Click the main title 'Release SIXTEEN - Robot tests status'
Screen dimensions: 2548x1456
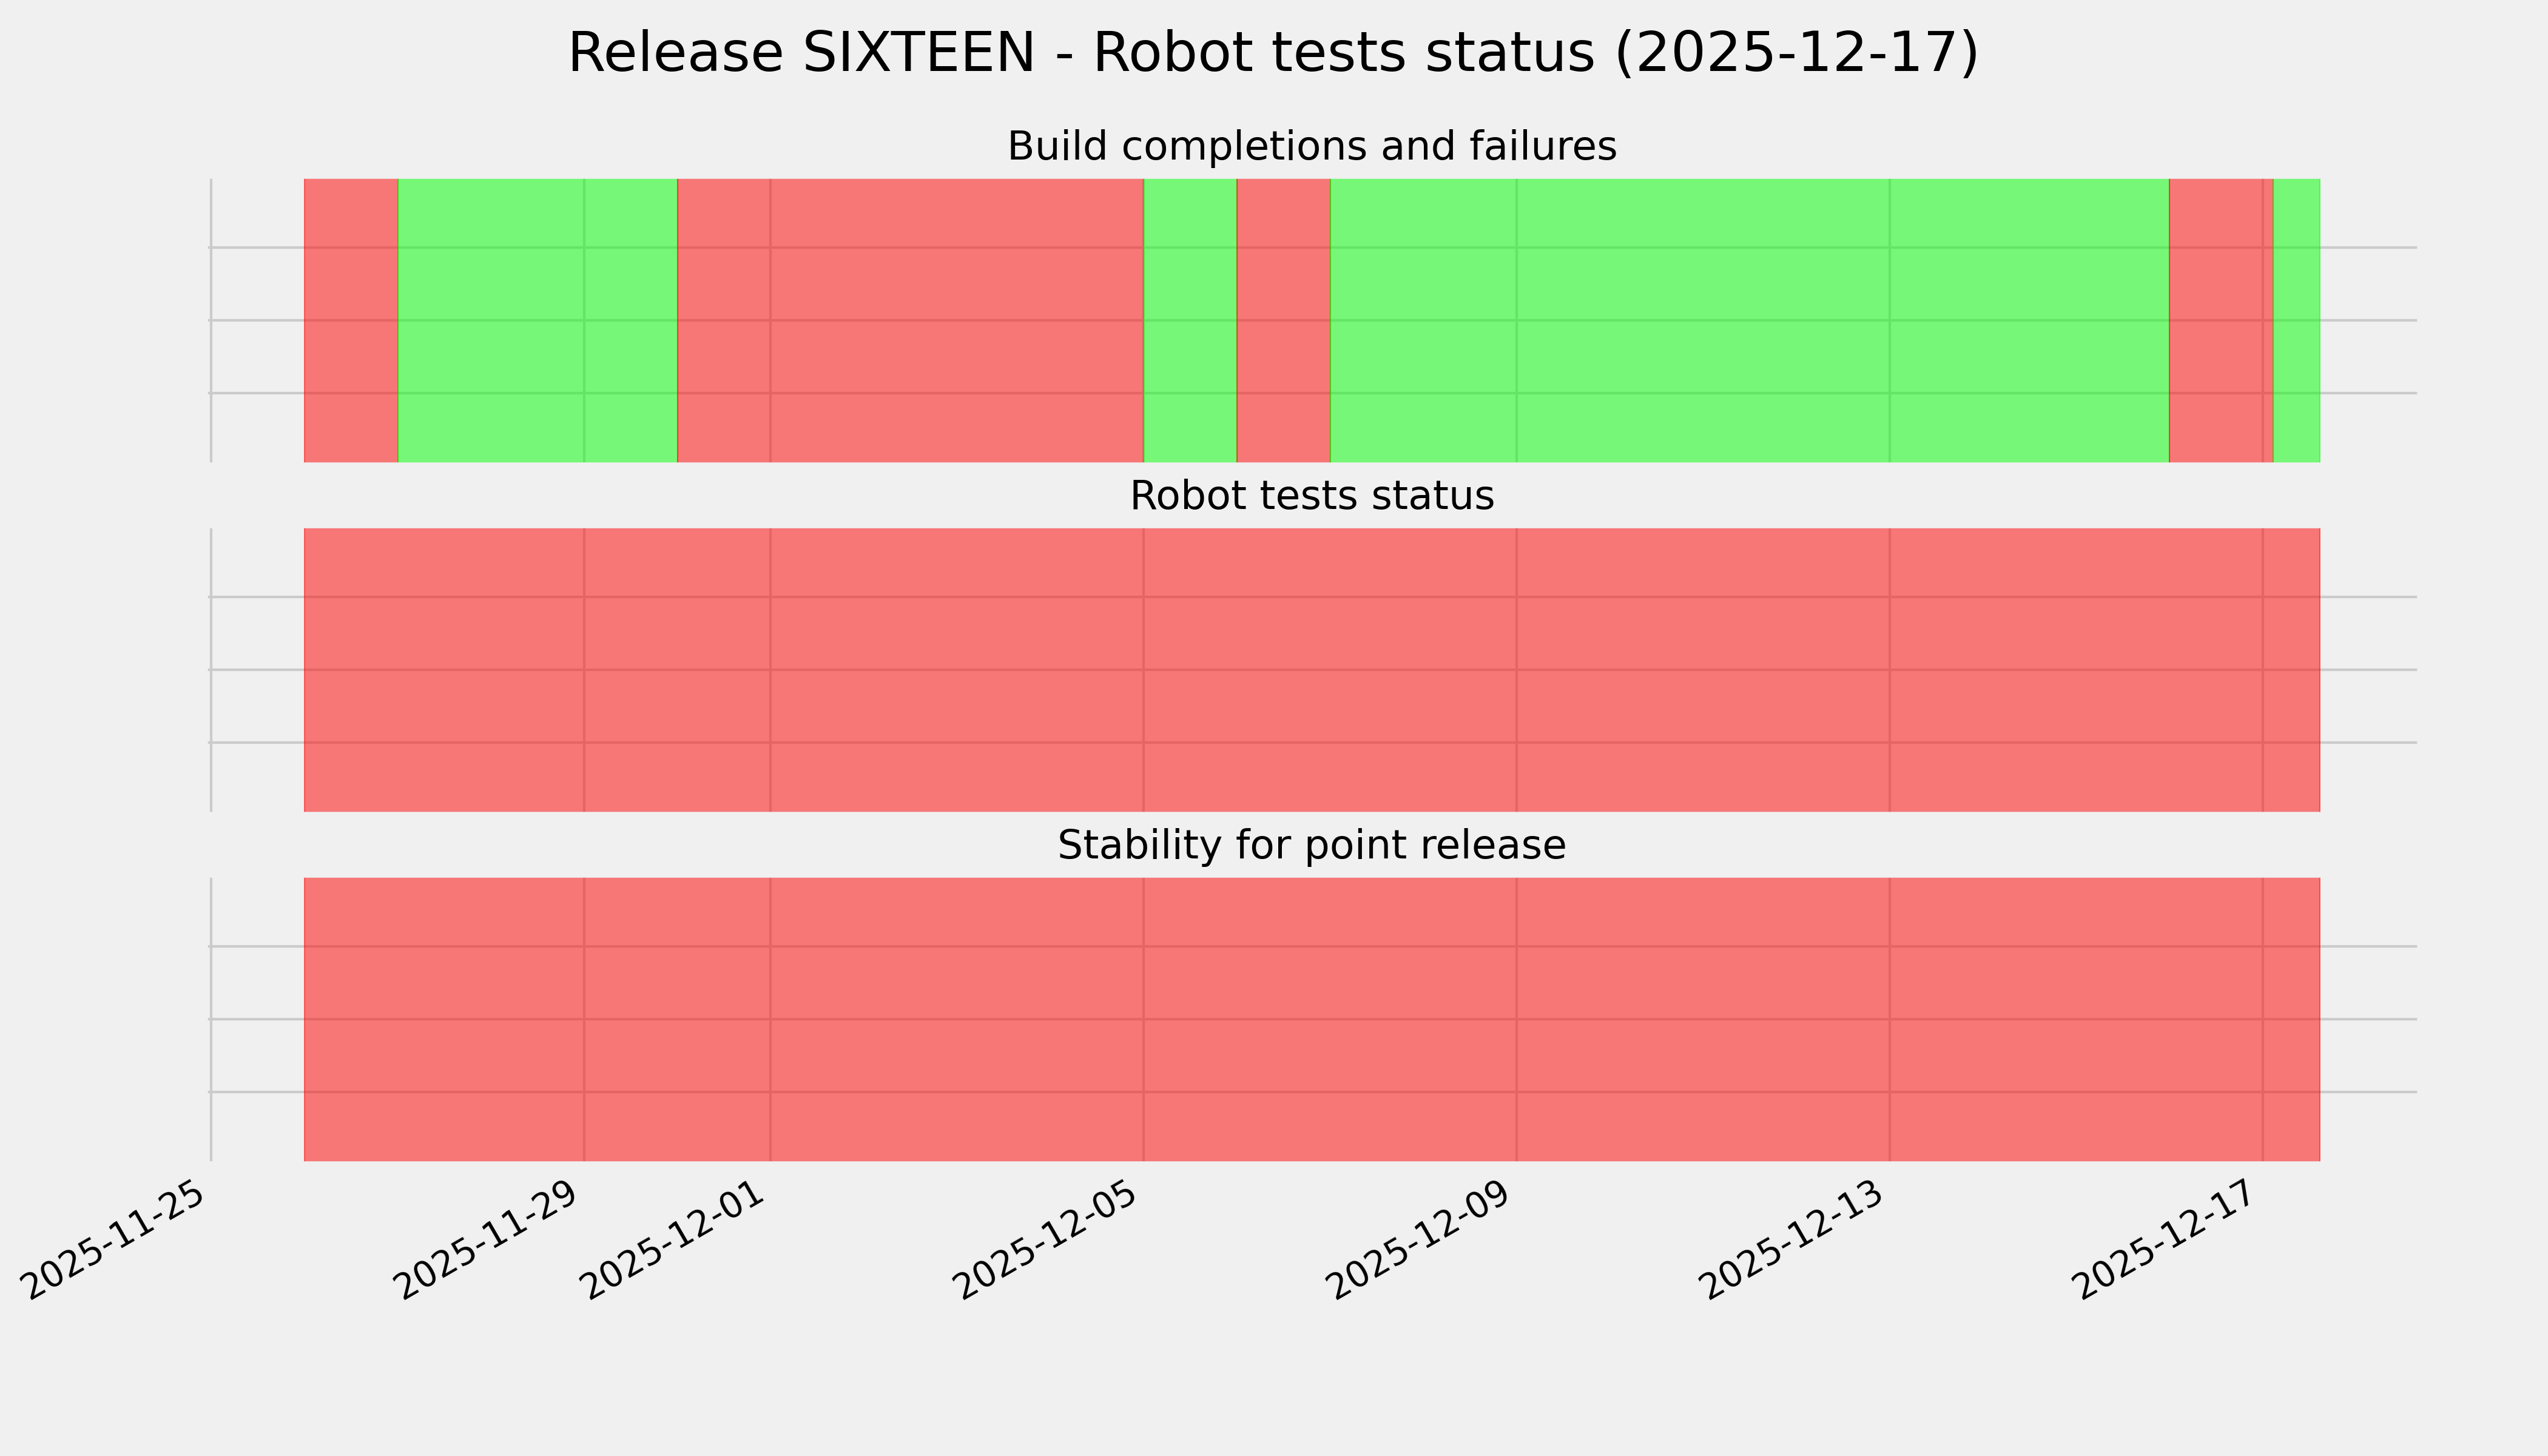coord(1272,53)
